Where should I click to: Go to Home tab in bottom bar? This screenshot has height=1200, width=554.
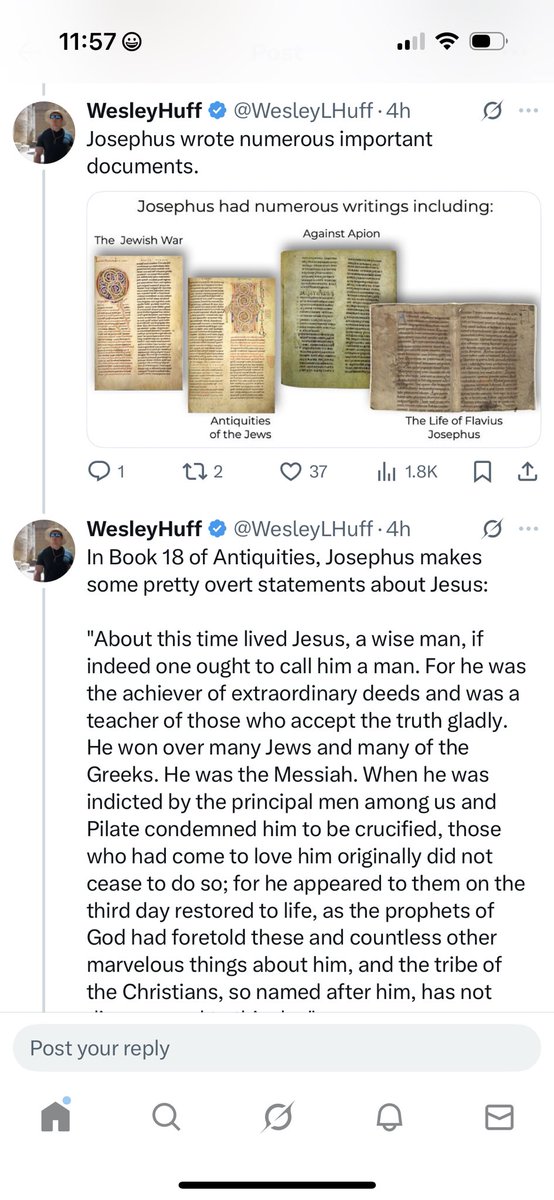point(56,1117)
